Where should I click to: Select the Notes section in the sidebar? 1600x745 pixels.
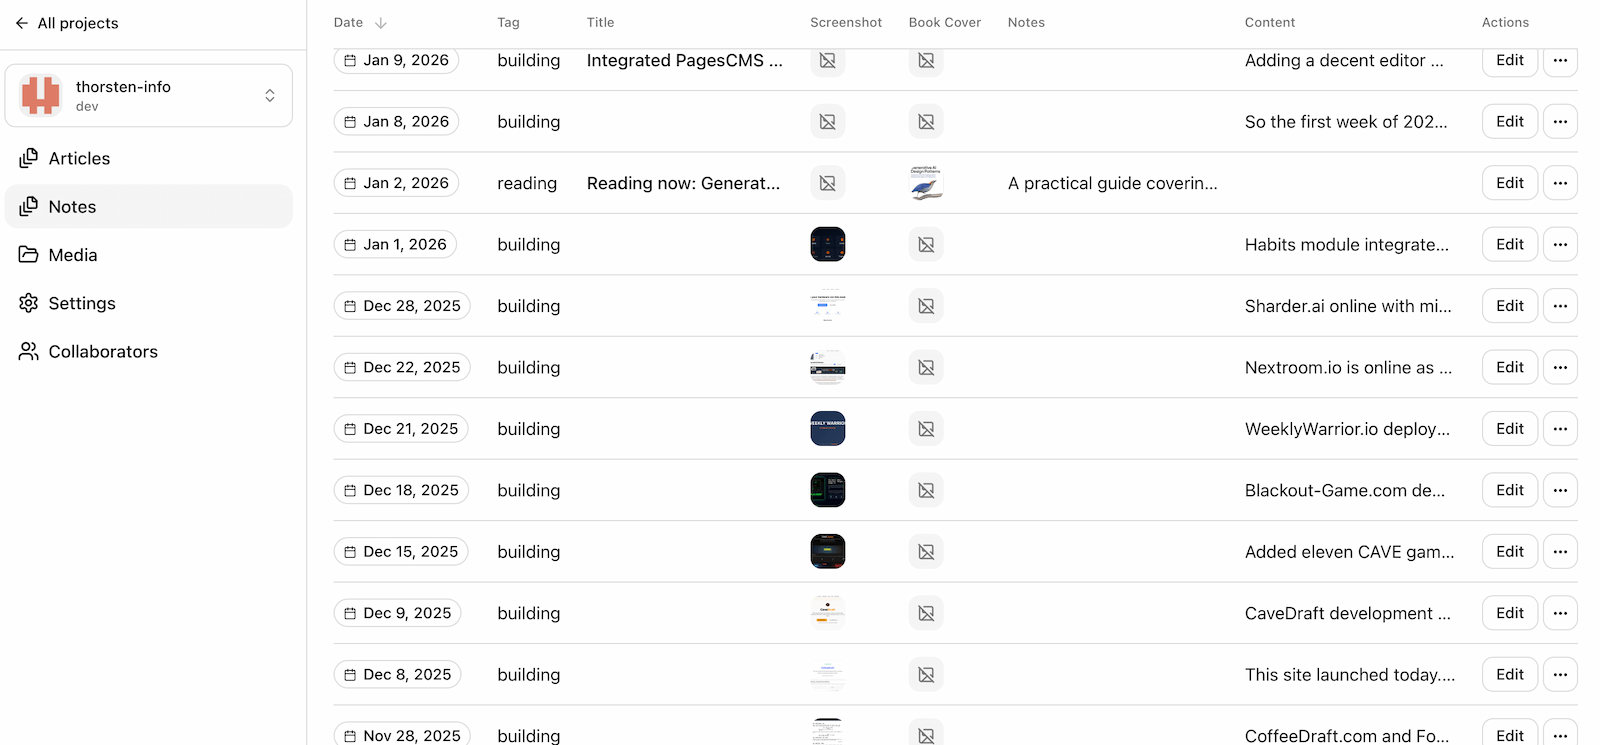coord(71,206)
